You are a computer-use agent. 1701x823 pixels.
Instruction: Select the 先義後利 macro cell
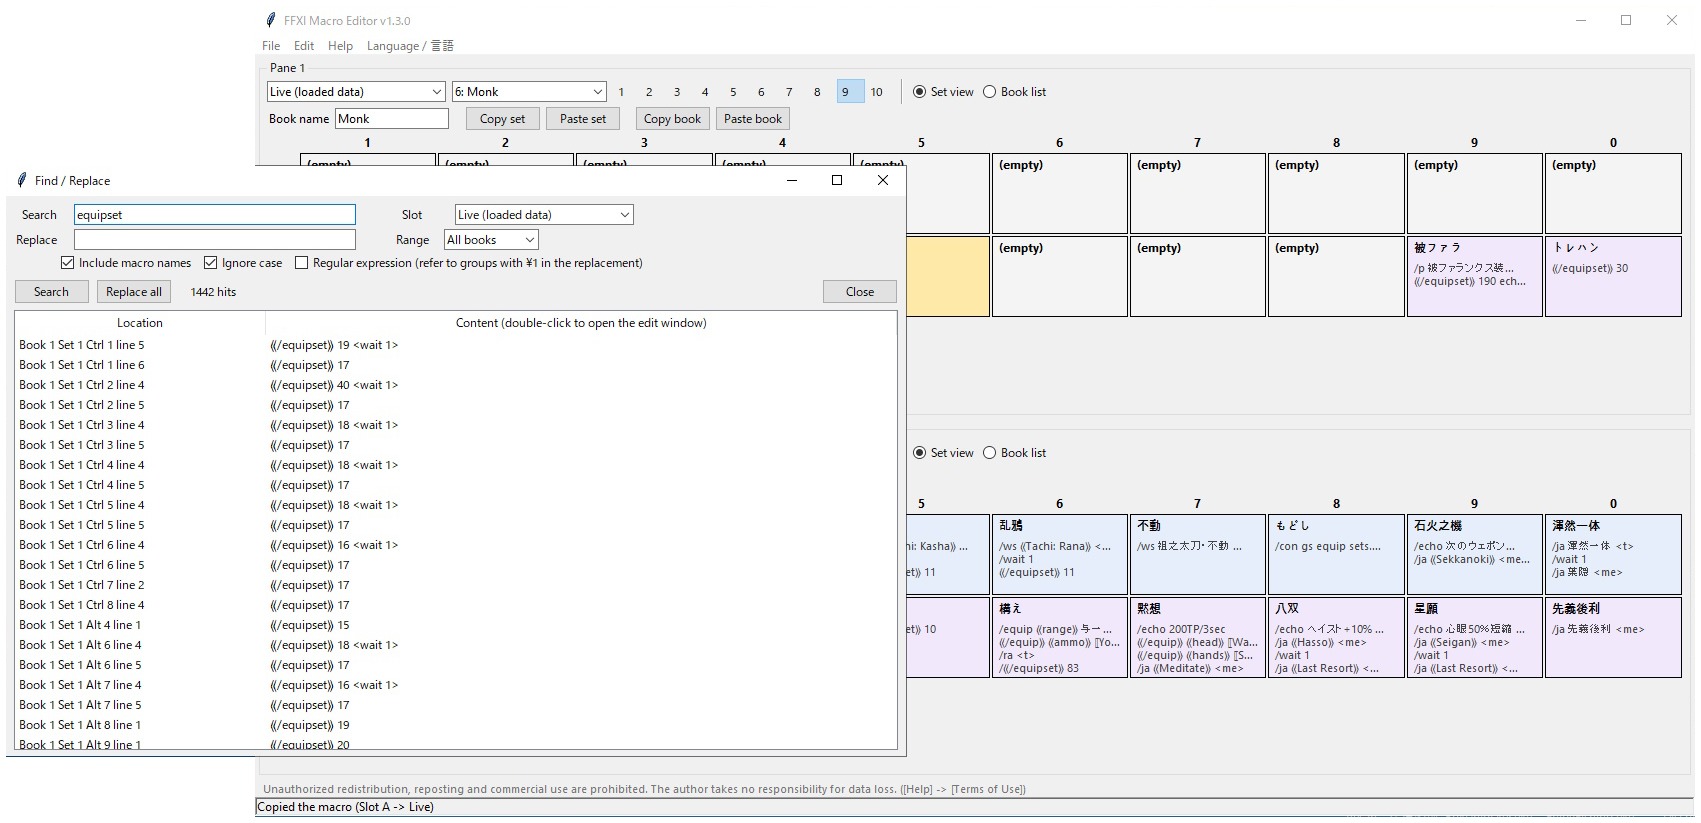[1613, 638]
